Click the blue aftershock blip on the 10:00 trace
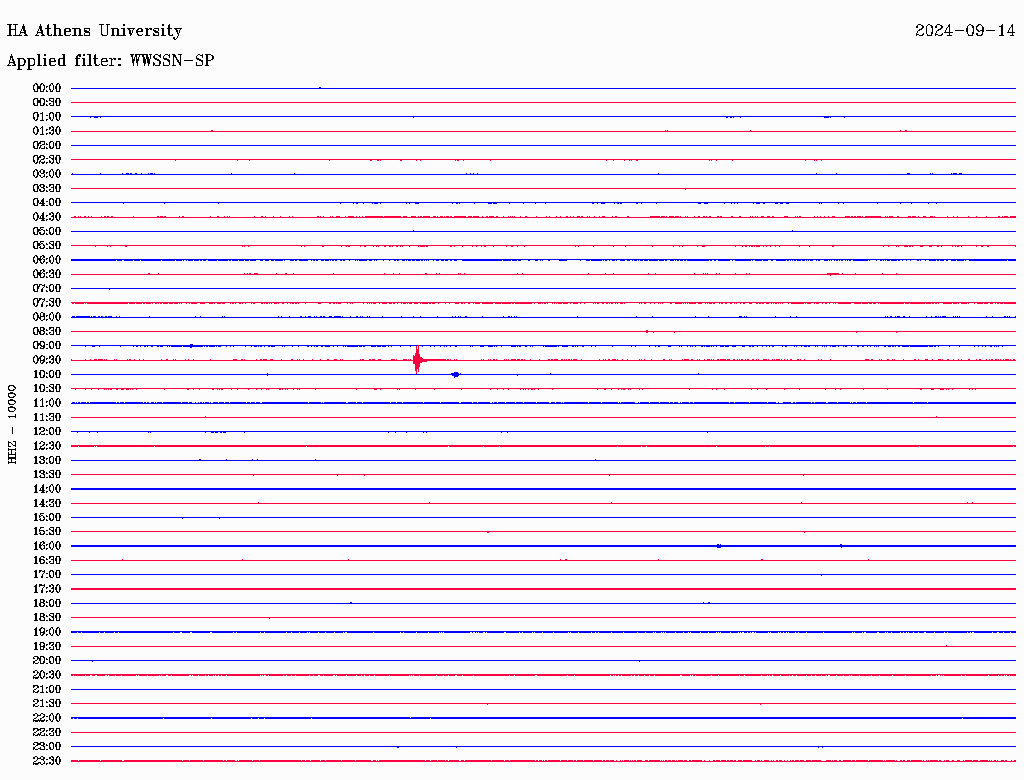The height and width of the screenshot is (780, 1024). 456,374
